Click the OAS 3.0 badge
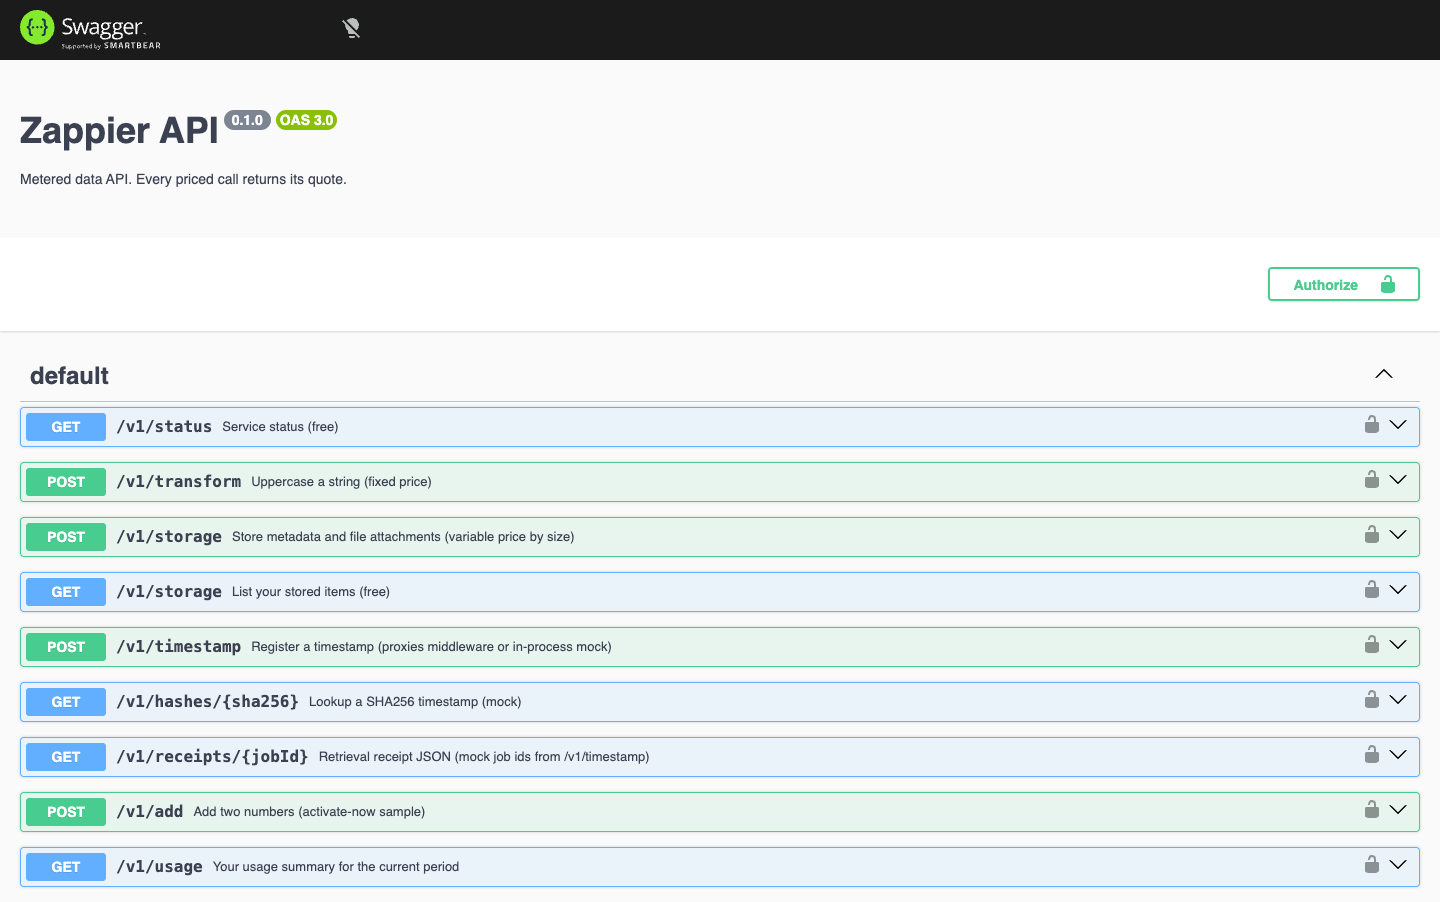Image resolution: width=1440 pixels, height=902 pixels. [306, 120]
